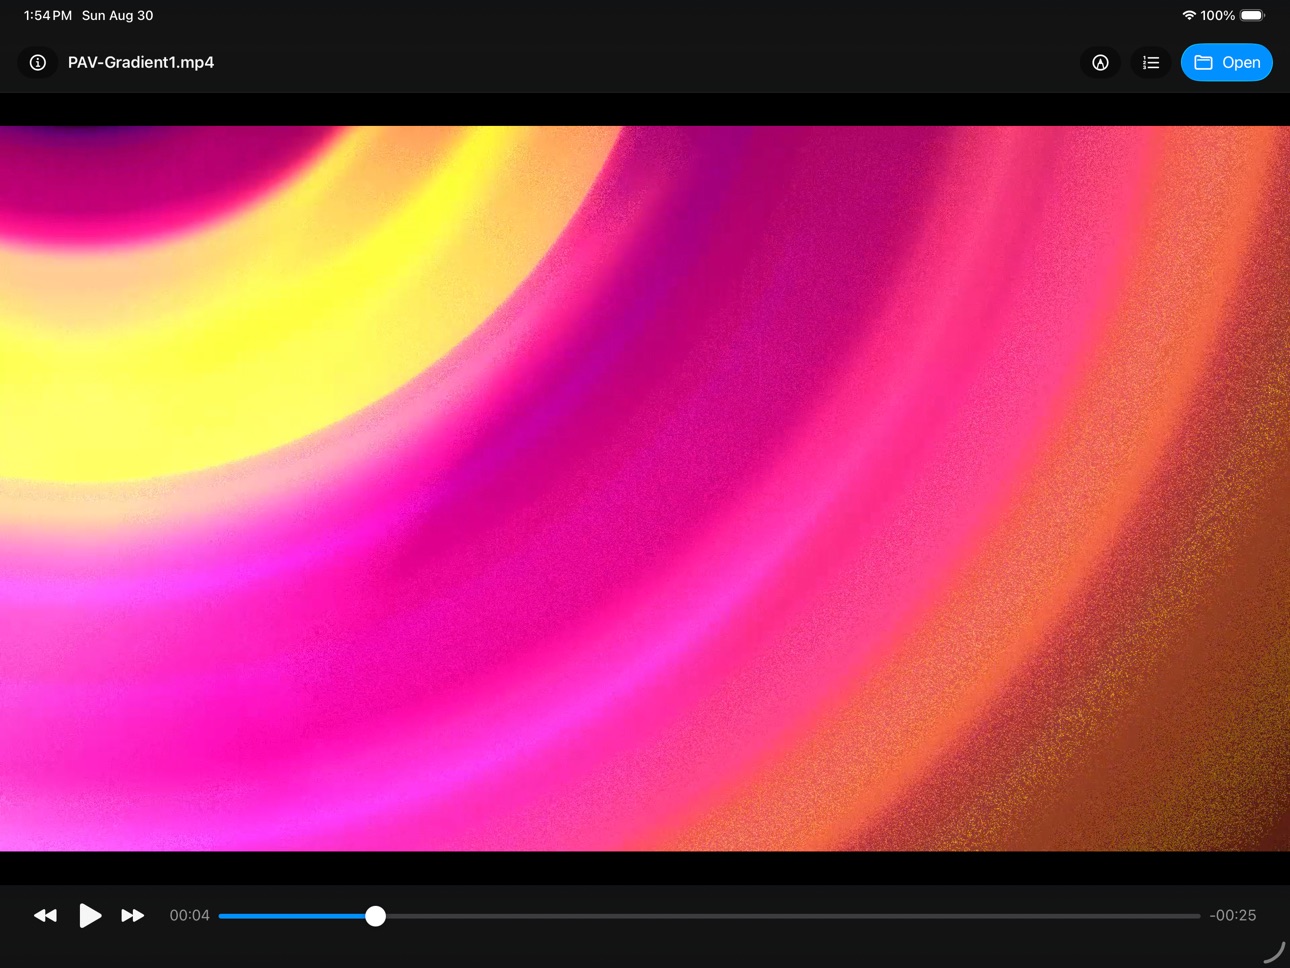Check the battery indicator in status bar
This screenshot has width=1290, height=968.
(x=1253, y=15)
